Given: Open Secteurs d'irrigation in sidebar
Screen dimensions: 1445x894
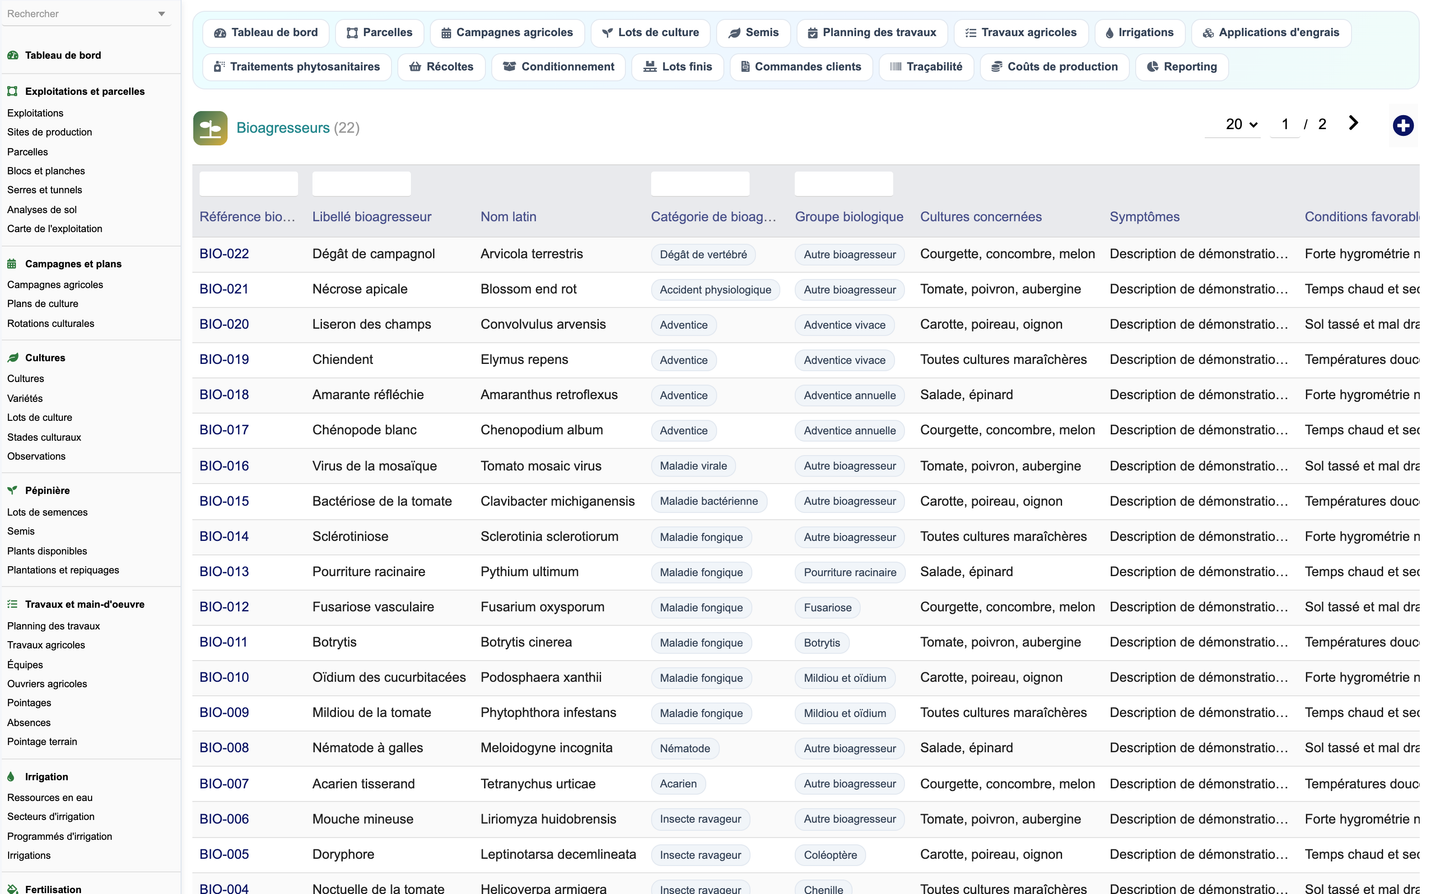Looking at the screenshot, I should [x=51, y=817].
